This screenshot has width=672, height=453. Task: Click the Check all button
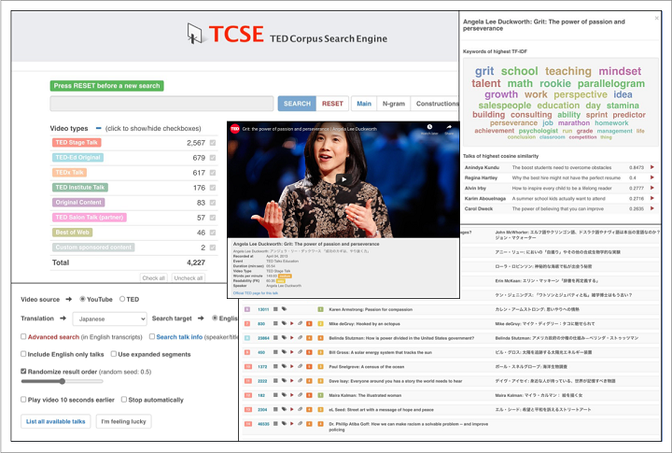153,278
